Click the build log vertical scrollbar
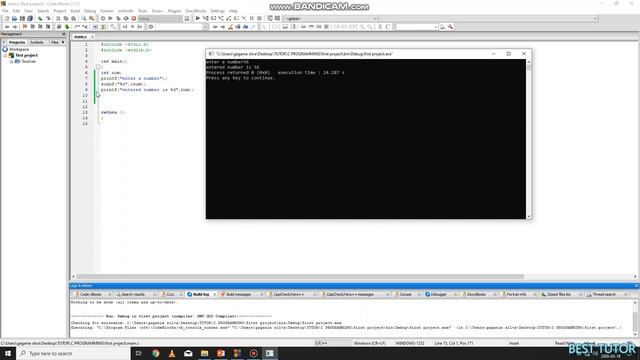 635,318
